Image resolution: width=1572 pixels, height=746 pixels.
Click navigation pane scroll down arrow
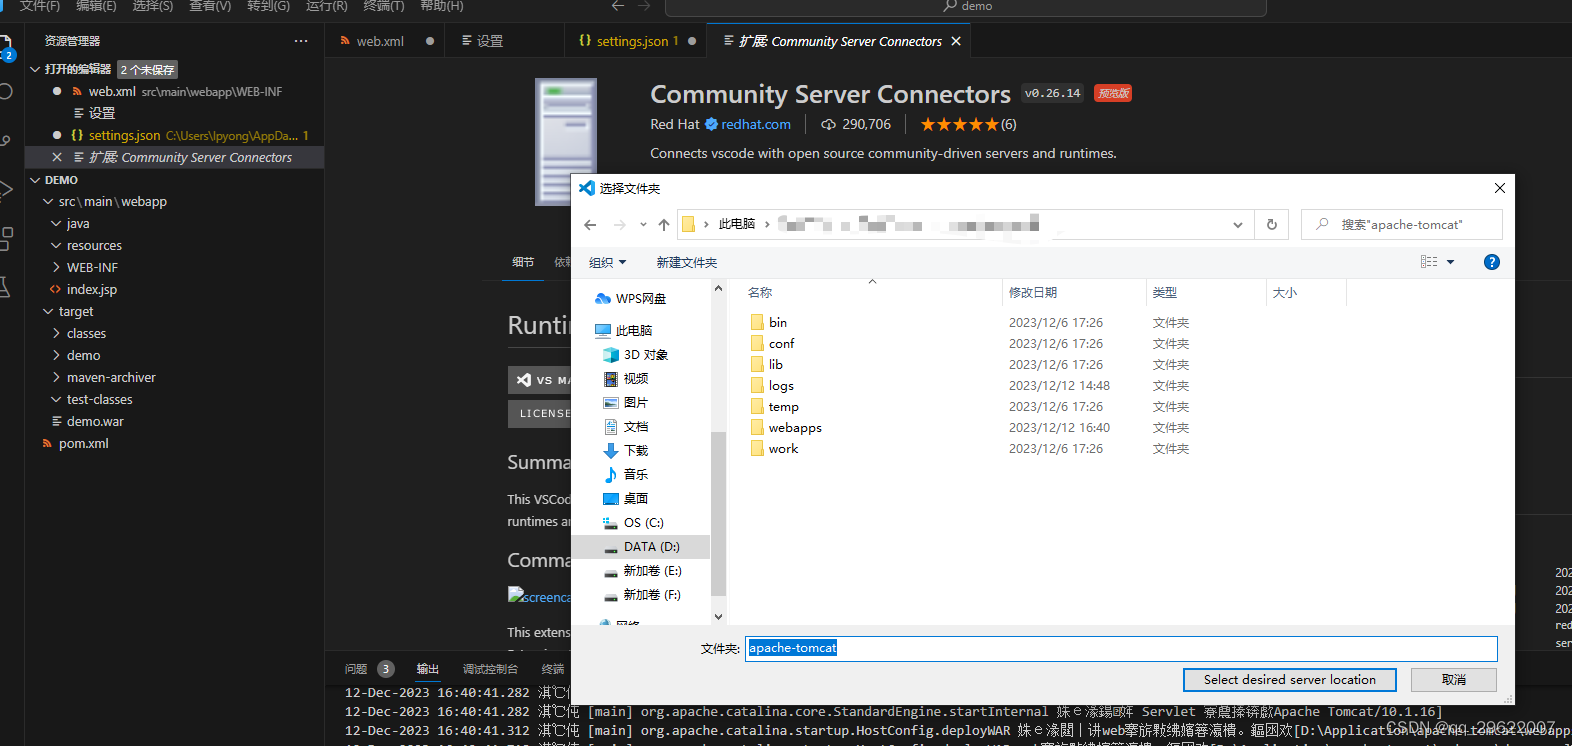718,617
